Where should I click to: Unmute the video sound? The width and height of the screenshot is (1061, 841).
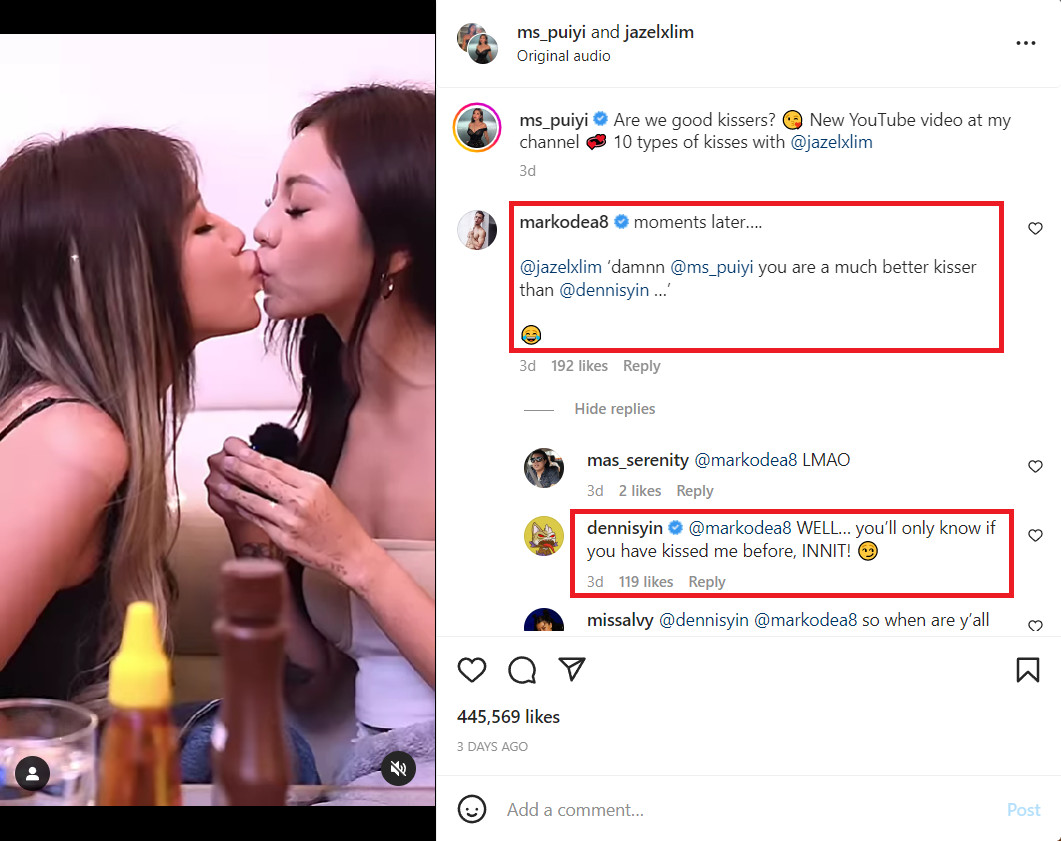tap(398, 768)
